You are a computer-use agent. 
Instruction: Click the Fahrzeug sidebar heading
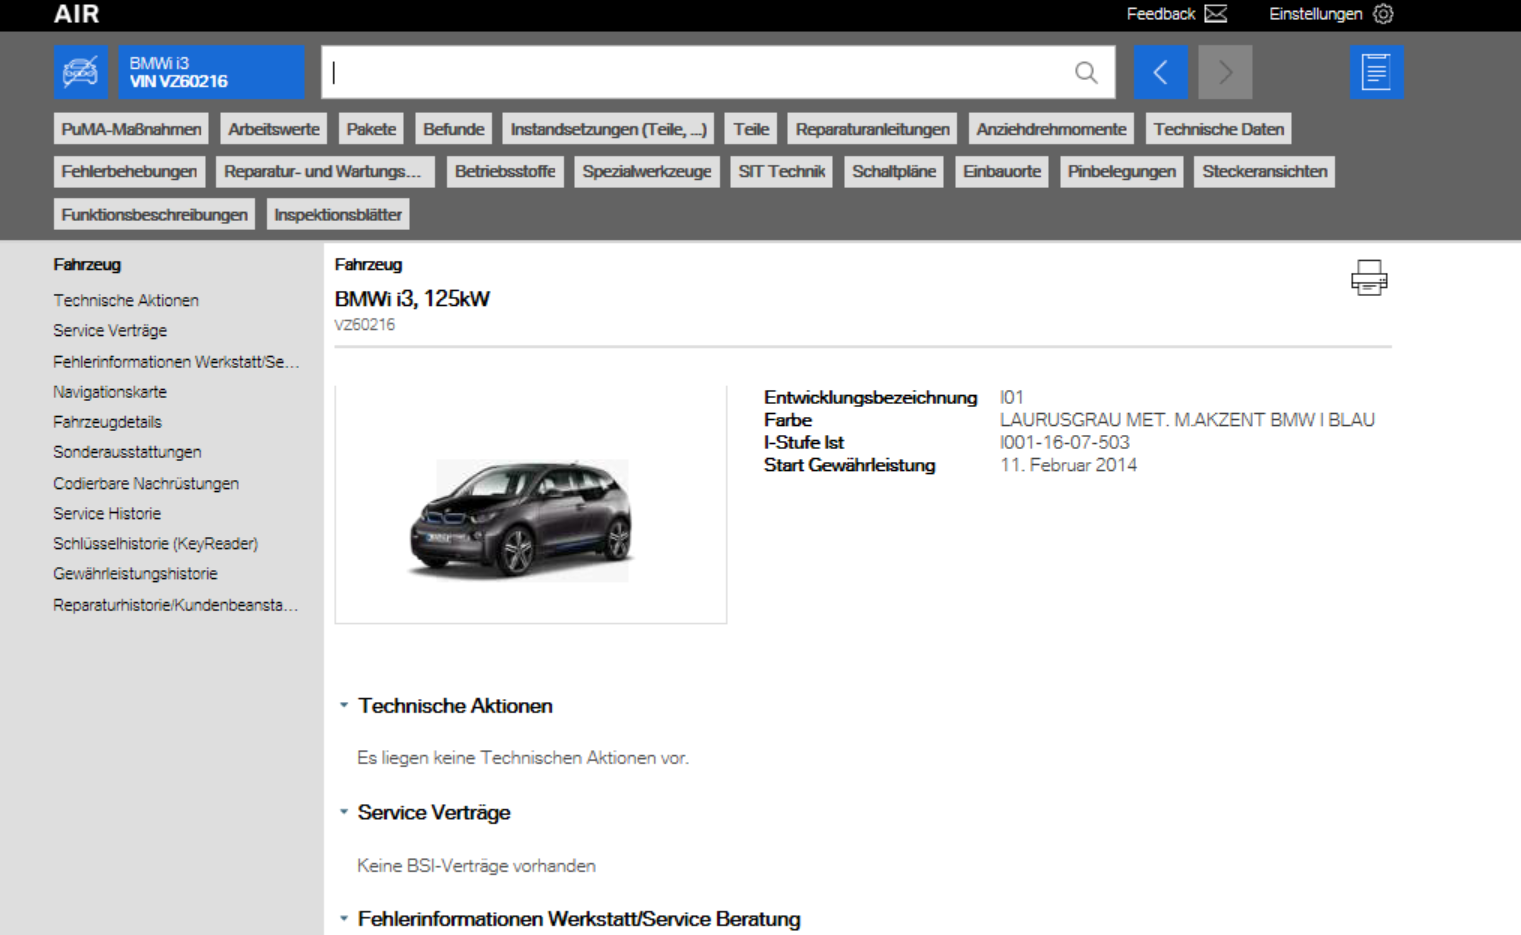(x=87, y=264)
